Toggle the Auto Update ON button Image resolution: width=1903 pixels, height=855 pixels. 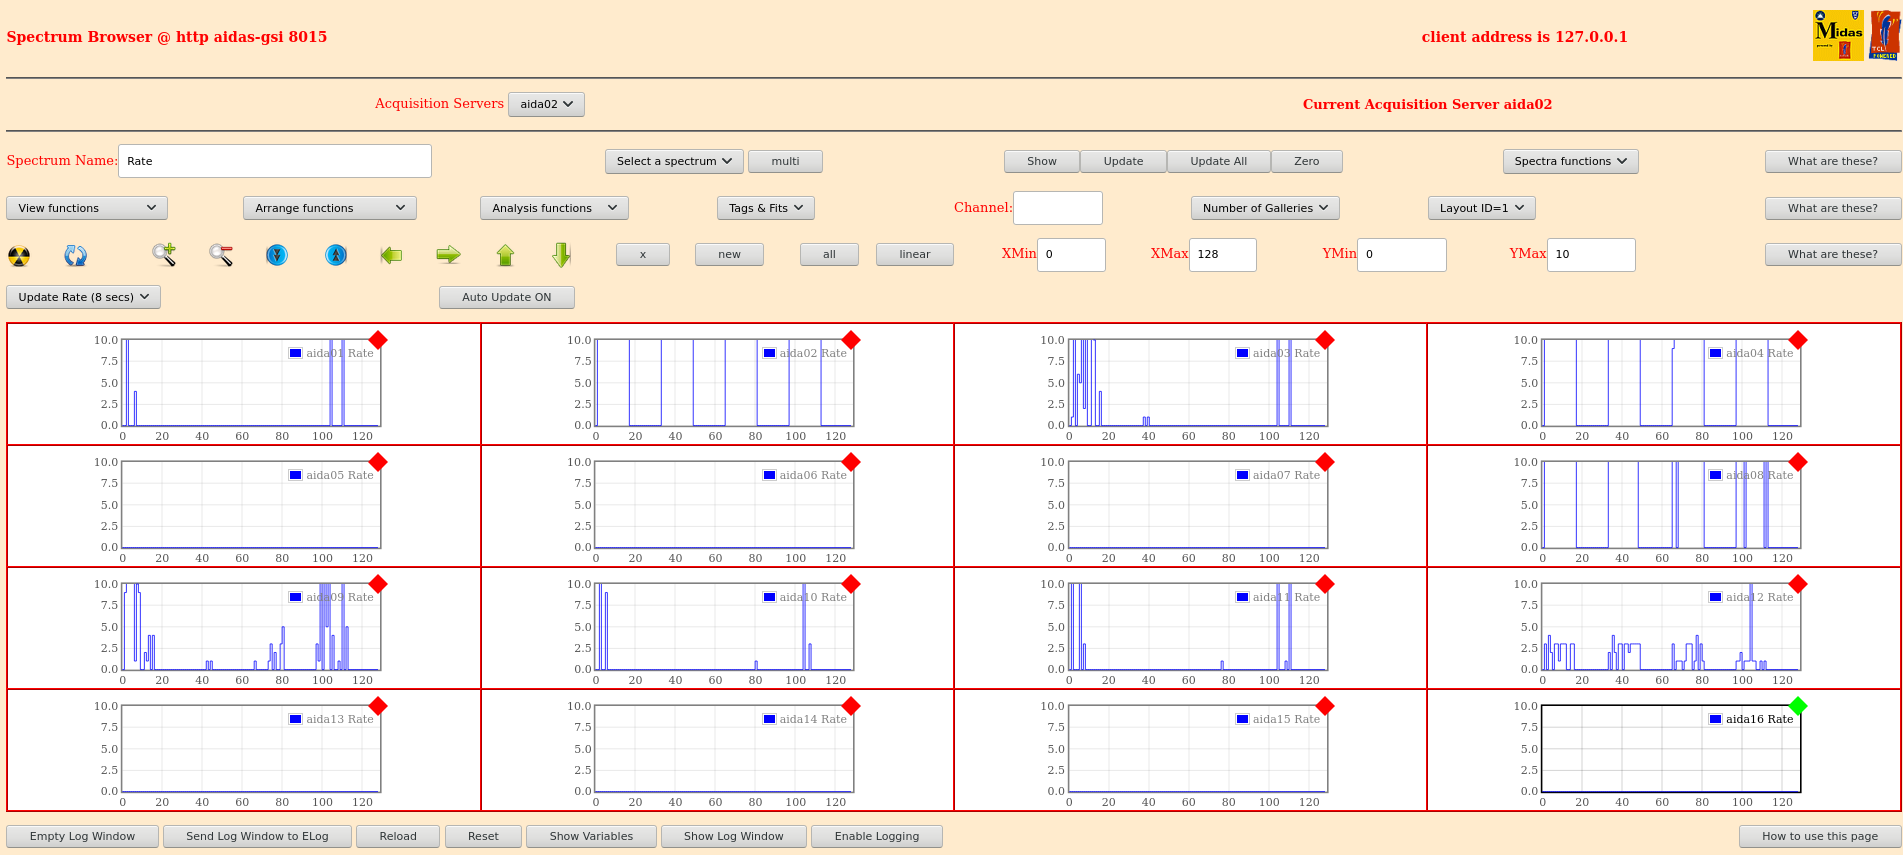click(x=507, y=297)
